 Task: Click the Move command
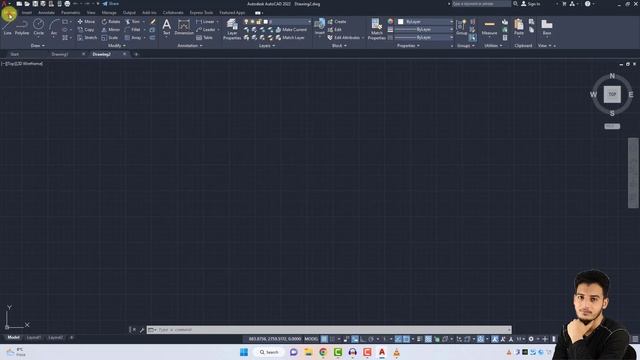(x=86, y=22)
